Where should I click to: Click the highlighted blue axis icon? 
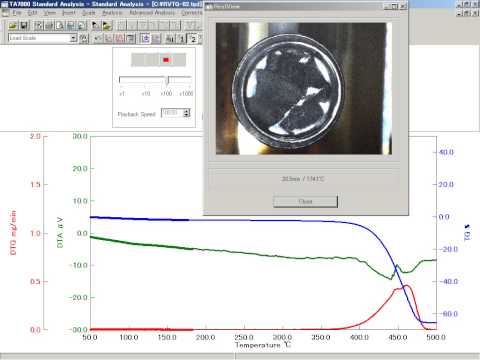[x=146, y=38]
